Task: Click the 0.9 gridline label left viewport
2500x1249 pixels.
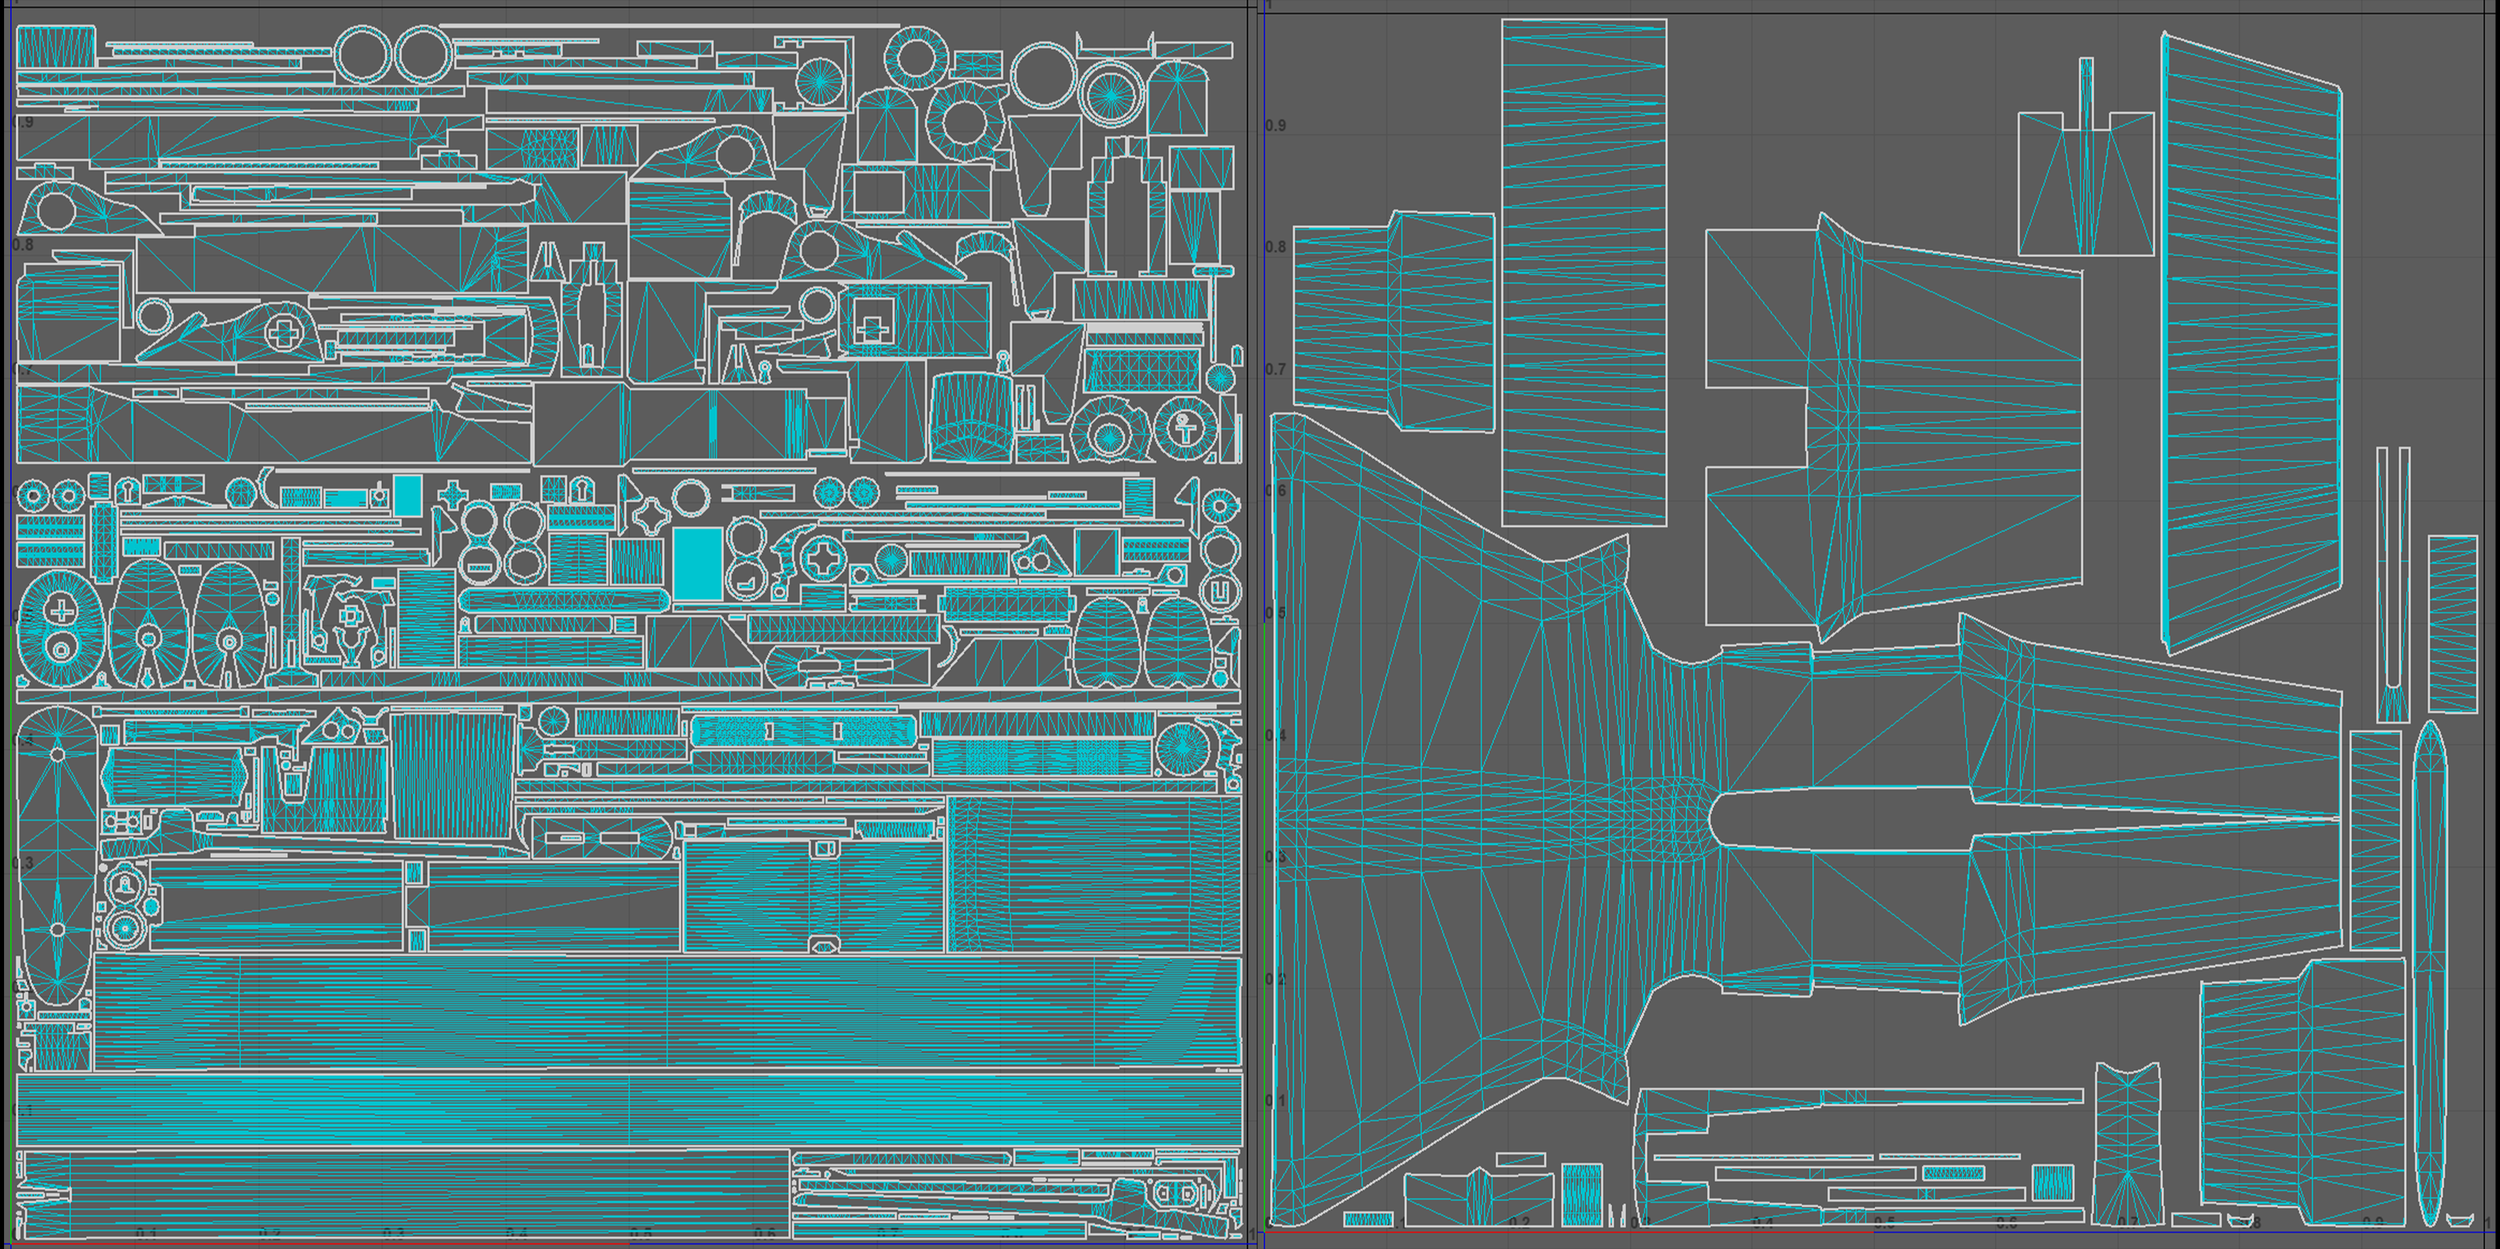Action: point(22,122)
